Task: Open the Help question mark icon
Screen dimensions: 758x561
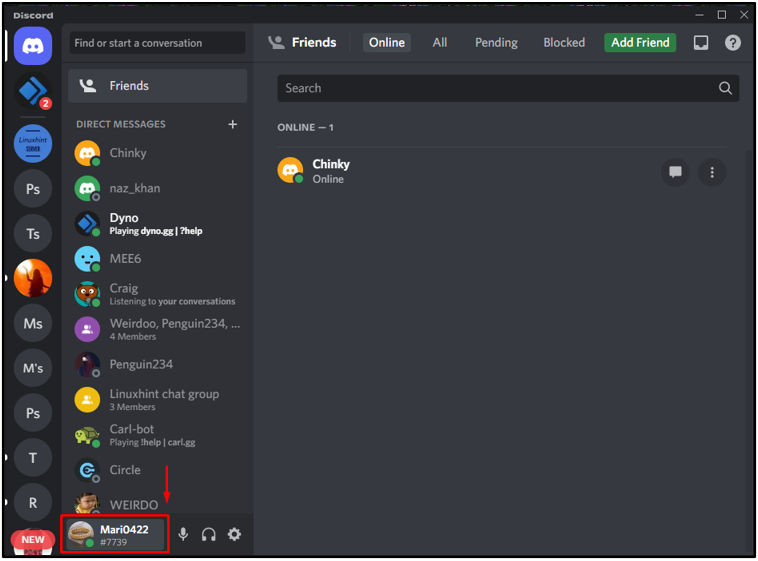Action: click(733, 43)
